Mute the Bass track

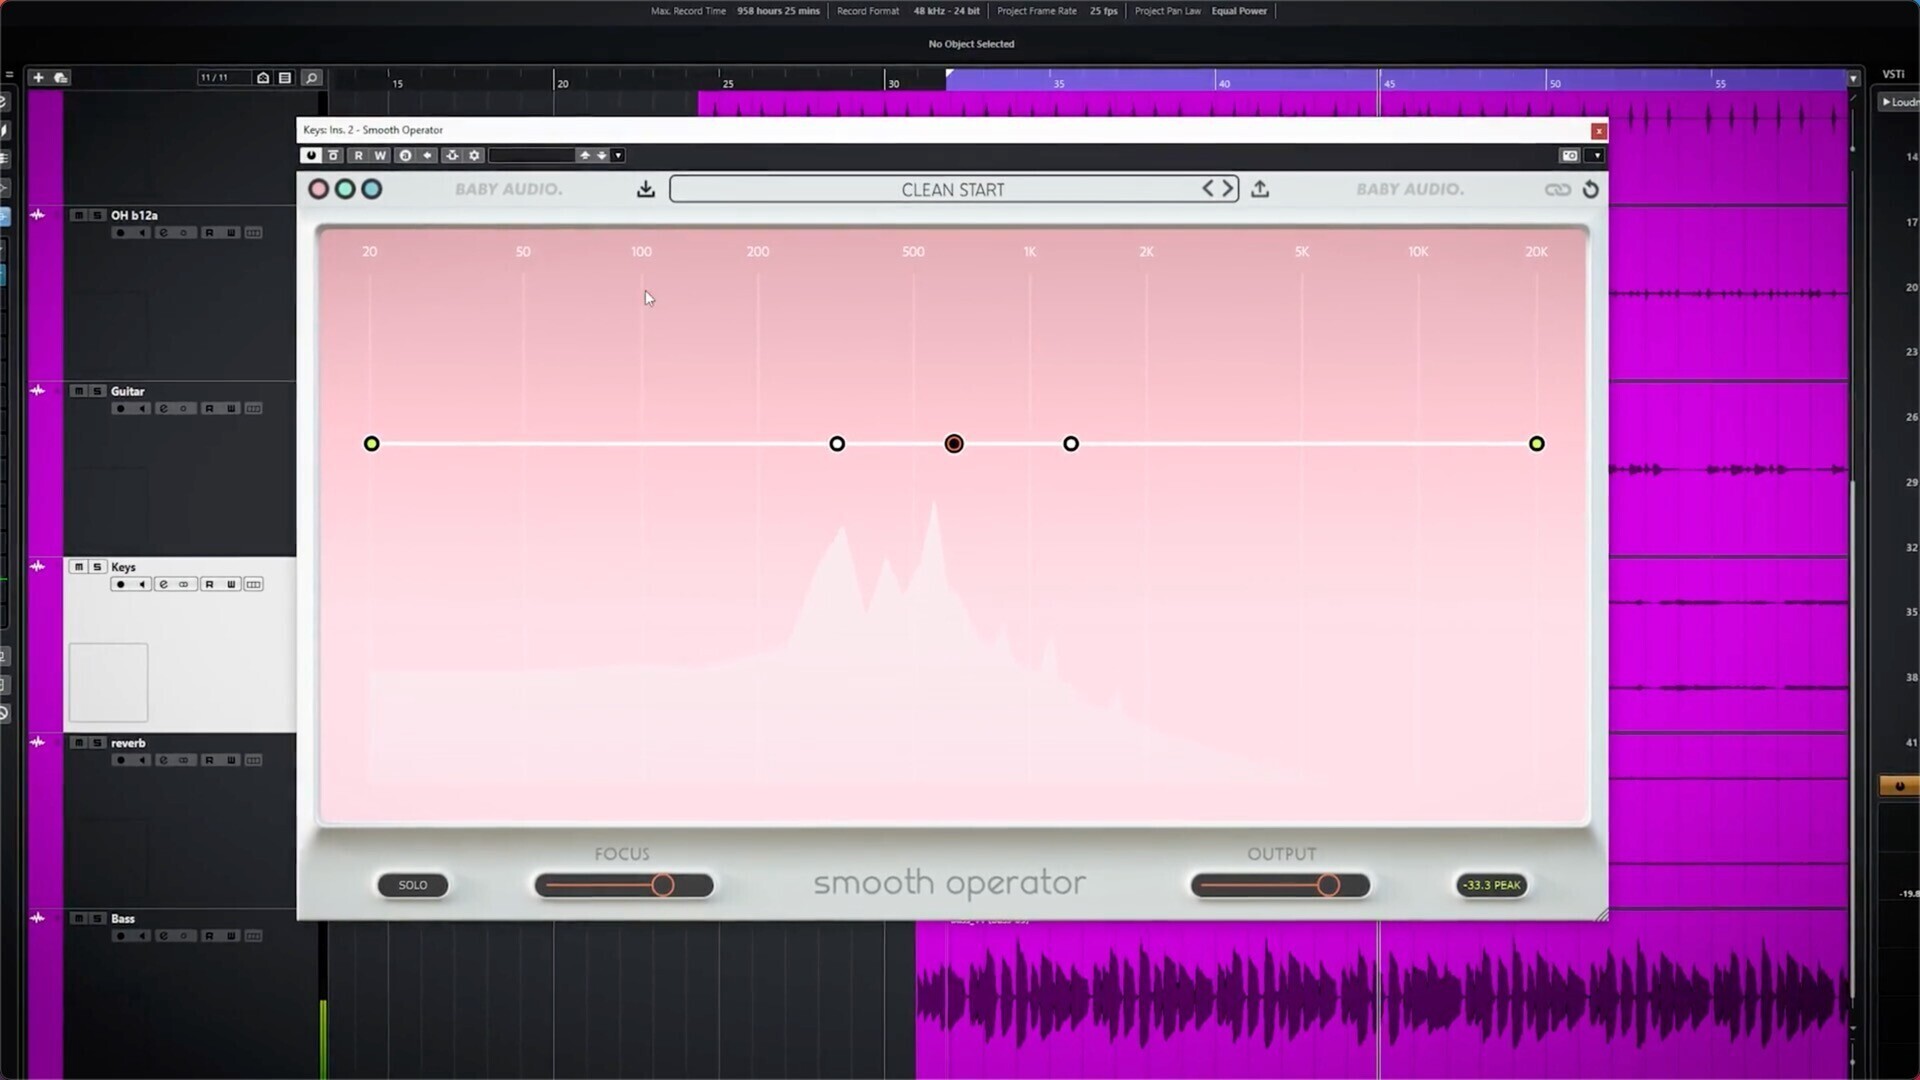point(78,919)
